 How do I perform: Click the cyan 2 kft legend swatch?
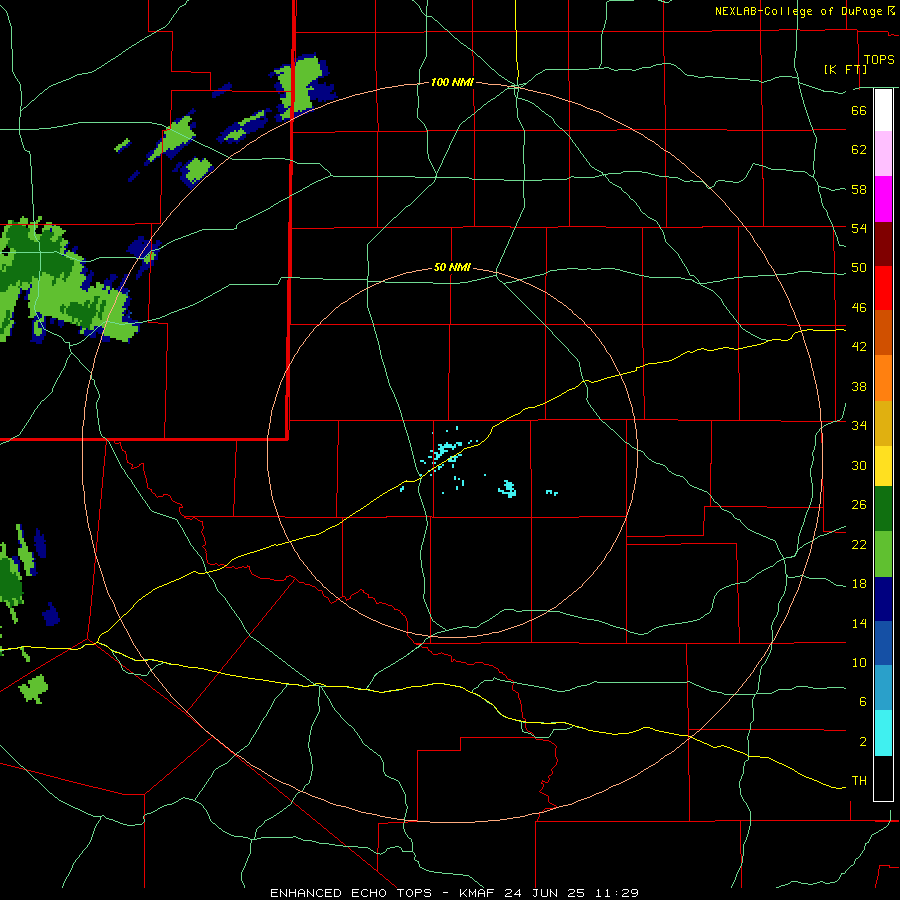coord(883,733)
